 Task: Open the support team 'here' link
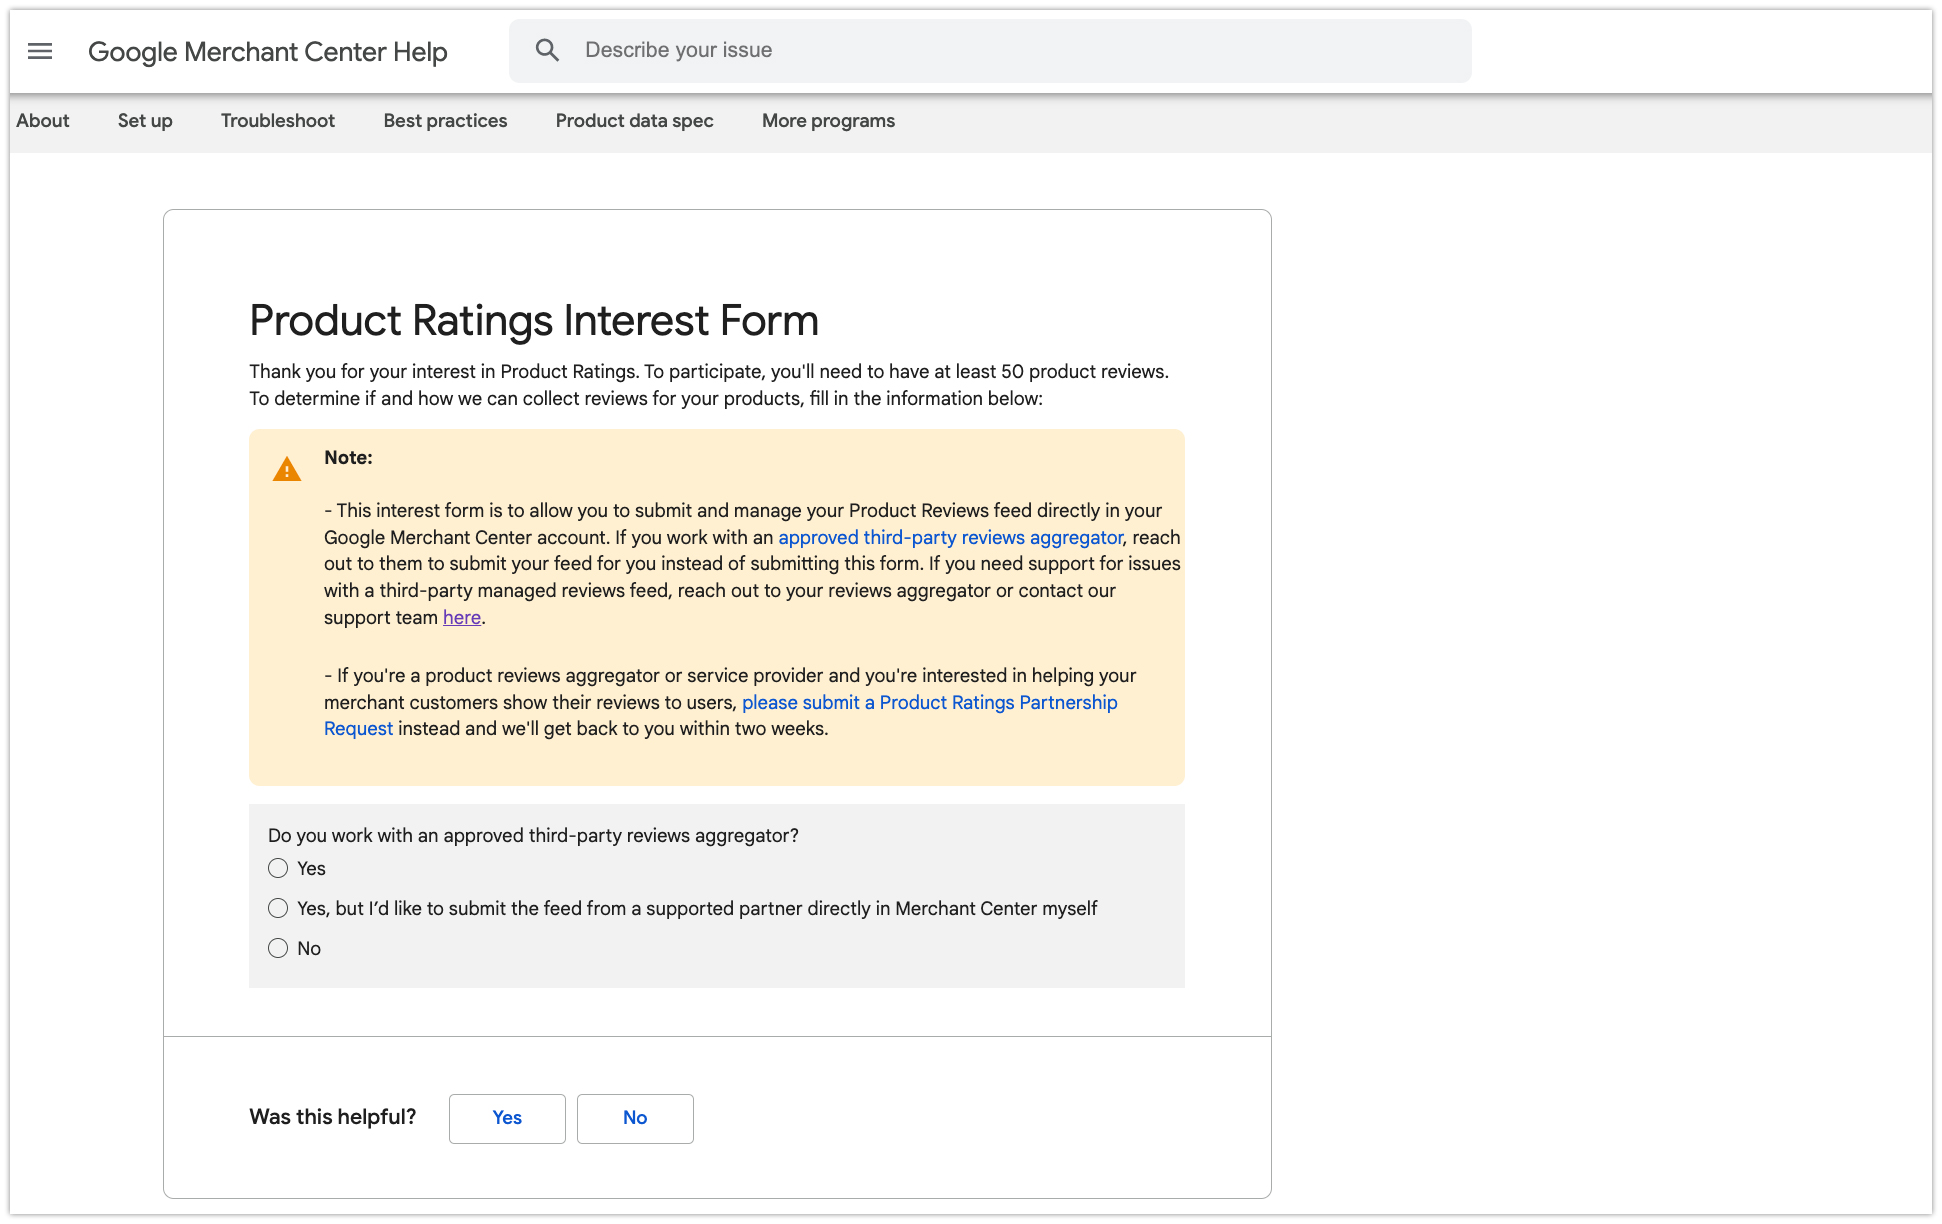click(462, 618)
